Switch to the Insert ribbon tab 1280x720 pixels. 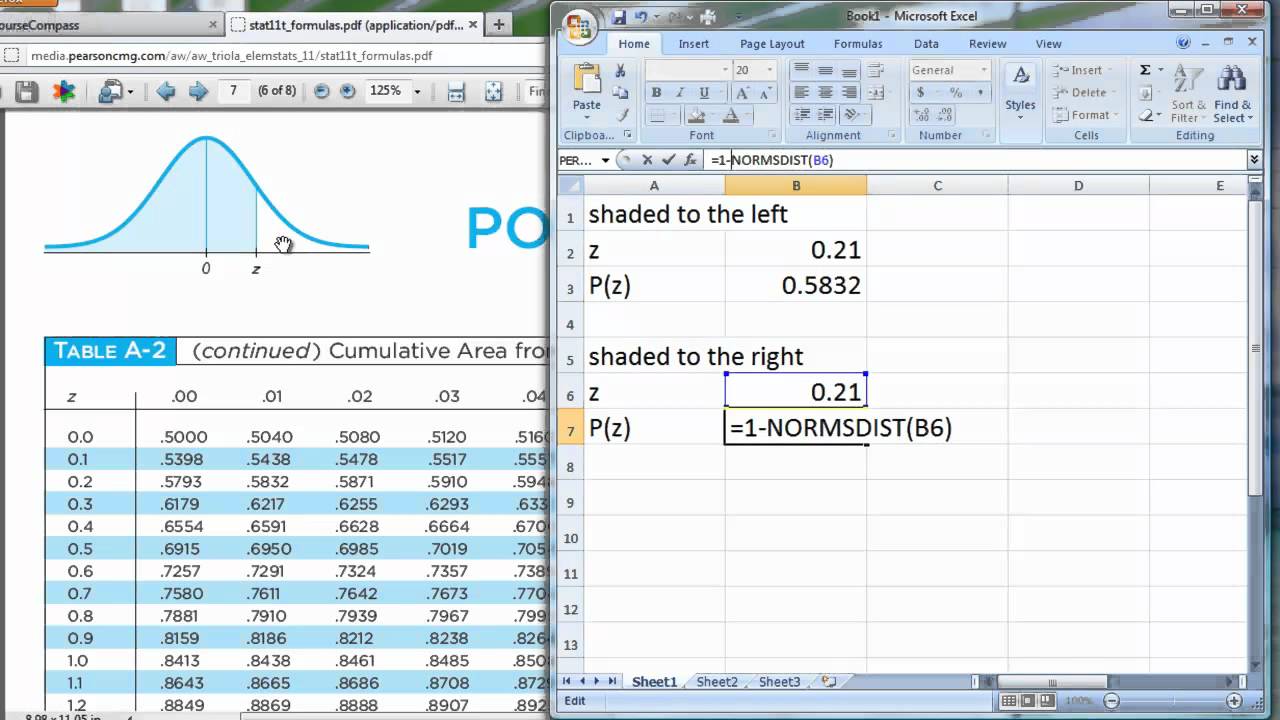(x=693, y=44)
